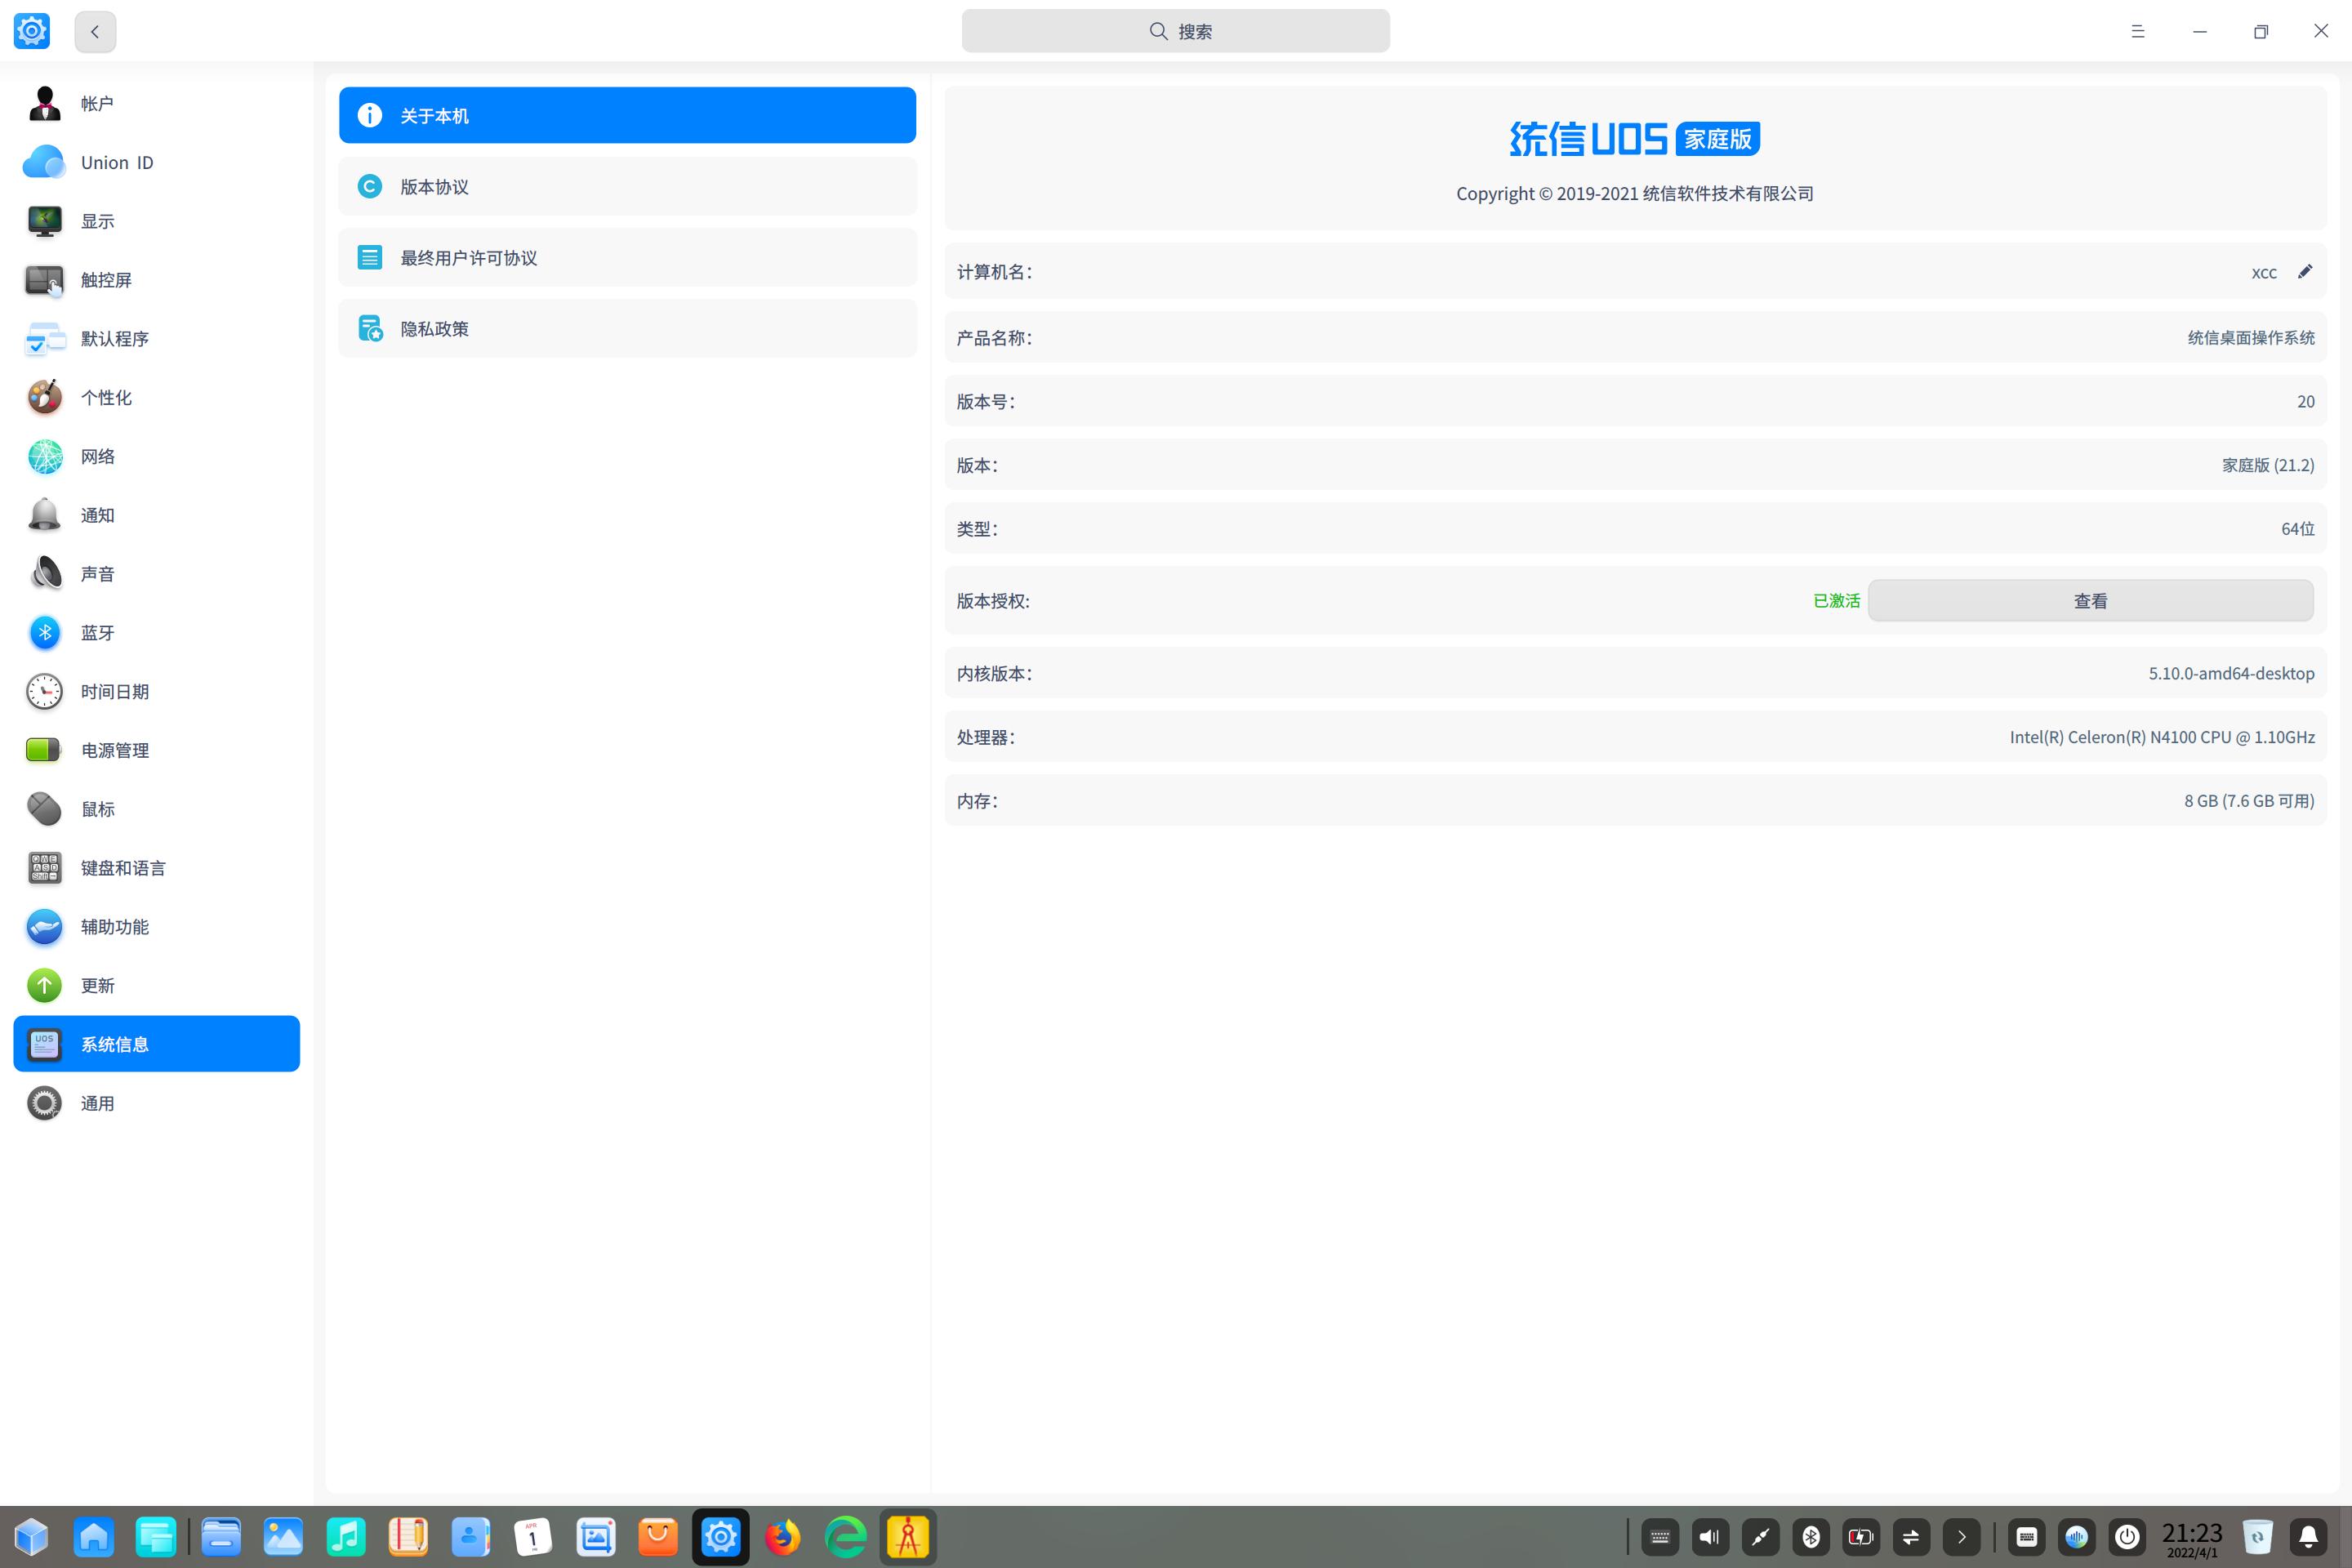Go back using the back arrow button
The image size is (2352, 1568).
(95, 31)
